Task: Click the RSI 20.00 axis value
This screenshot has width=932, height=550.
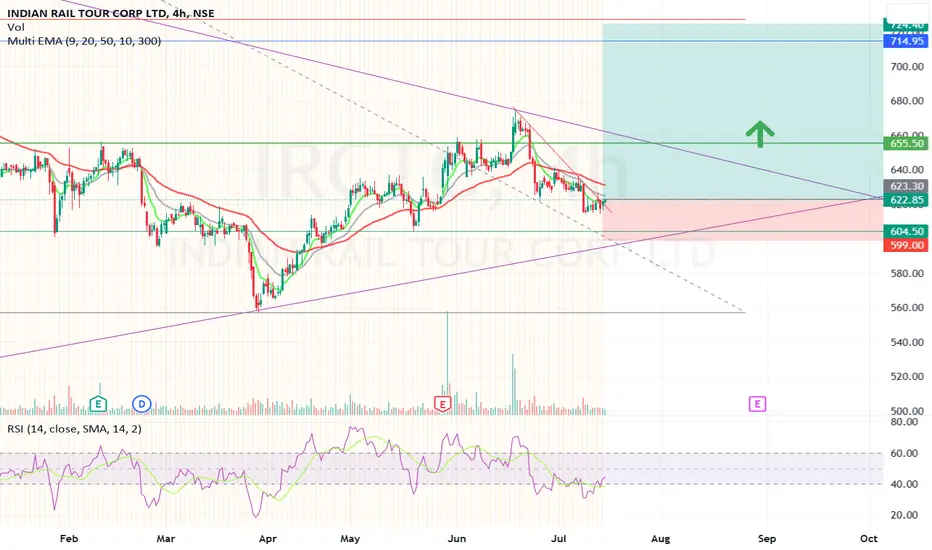Action: click(904, 515)
